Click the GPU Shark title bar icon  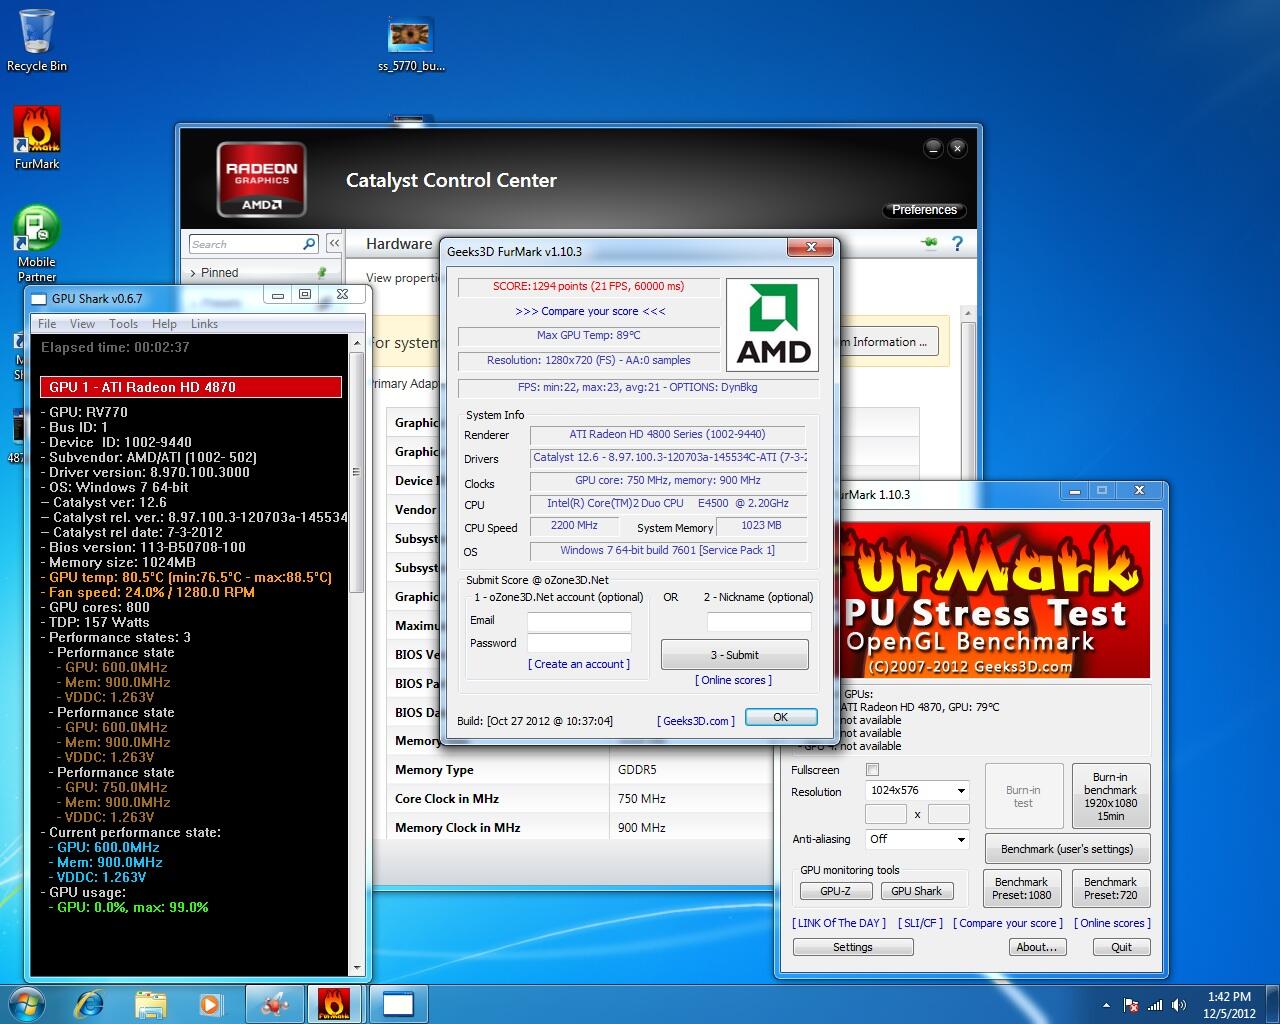pos(38,298)
